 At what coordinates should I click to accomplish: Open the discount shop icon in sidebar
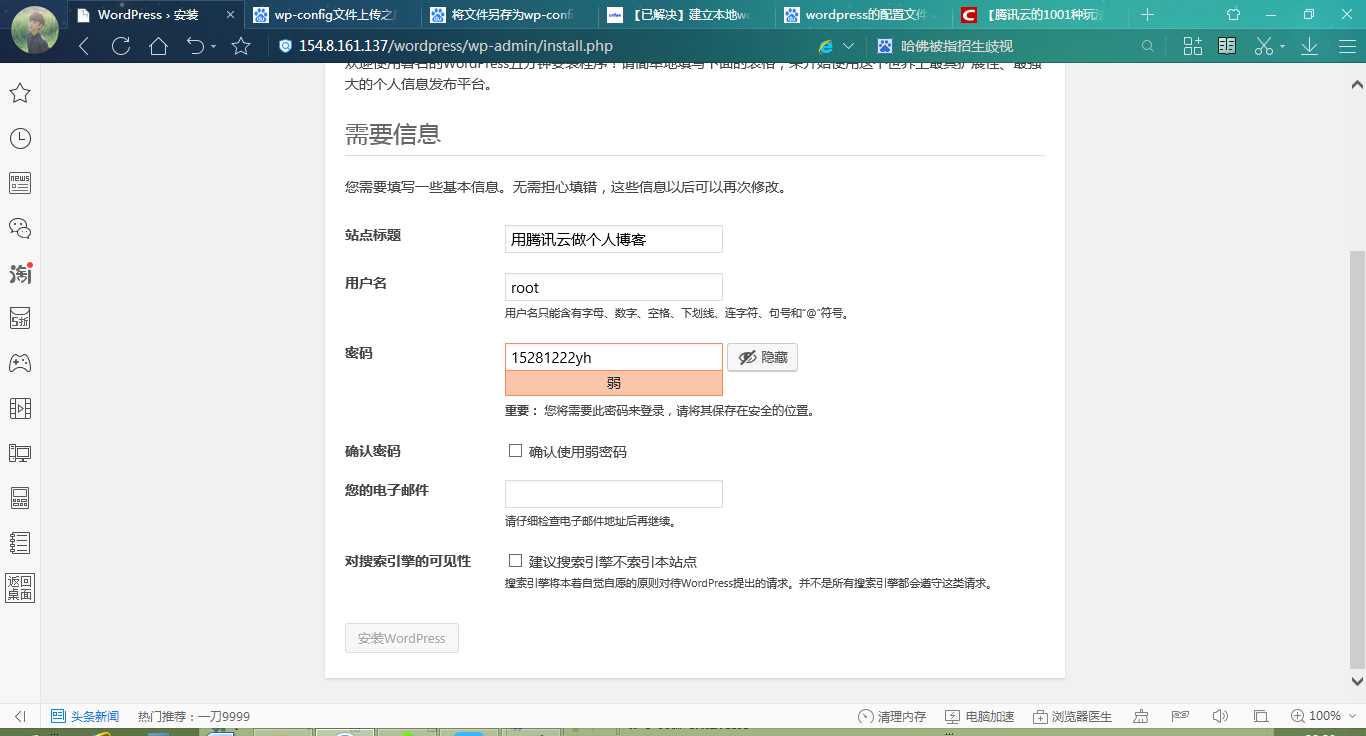(19, 318)
